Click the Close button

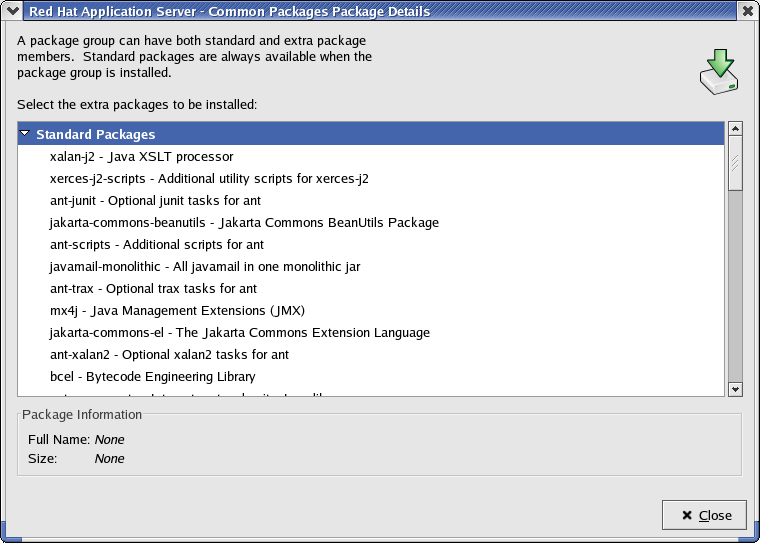pyautogui.click(x=704, y=515)
